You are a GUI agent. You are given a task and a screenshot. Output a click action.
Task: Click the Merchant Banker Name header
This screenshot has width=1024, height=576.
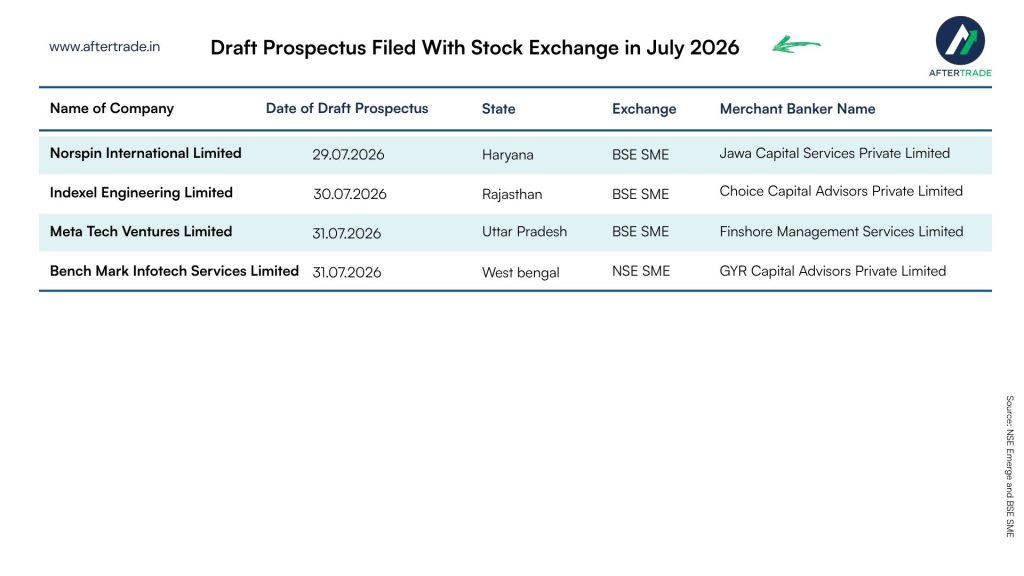pyautogui.click(x=797, y=109)
